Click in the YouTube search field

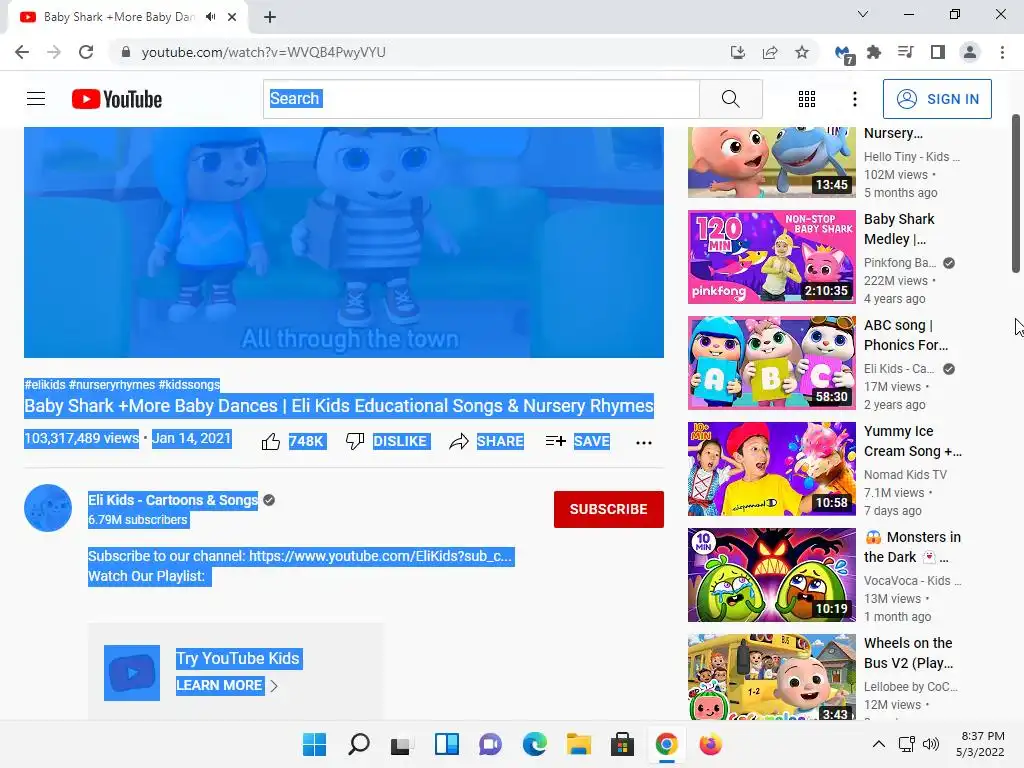tap(481, 99)
